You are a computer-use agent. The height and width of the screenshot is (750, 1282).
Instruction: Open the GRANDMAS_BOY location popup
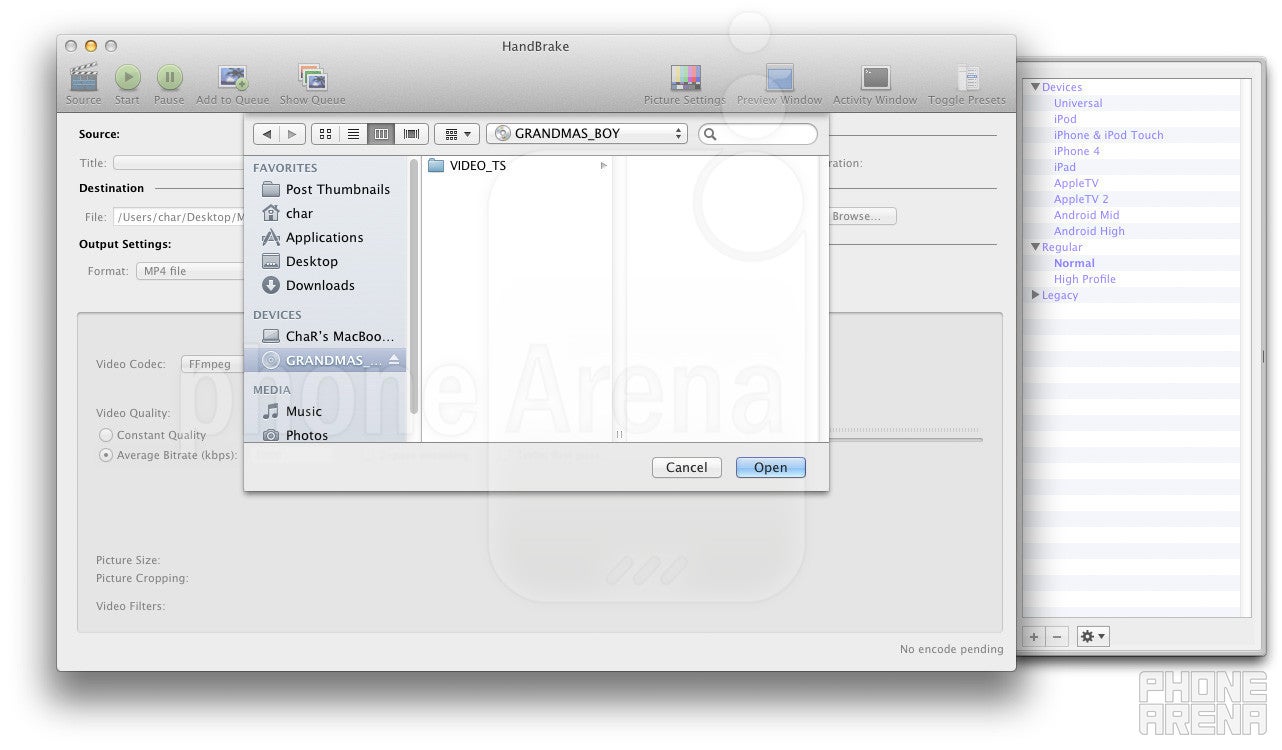tap(587, 134)
